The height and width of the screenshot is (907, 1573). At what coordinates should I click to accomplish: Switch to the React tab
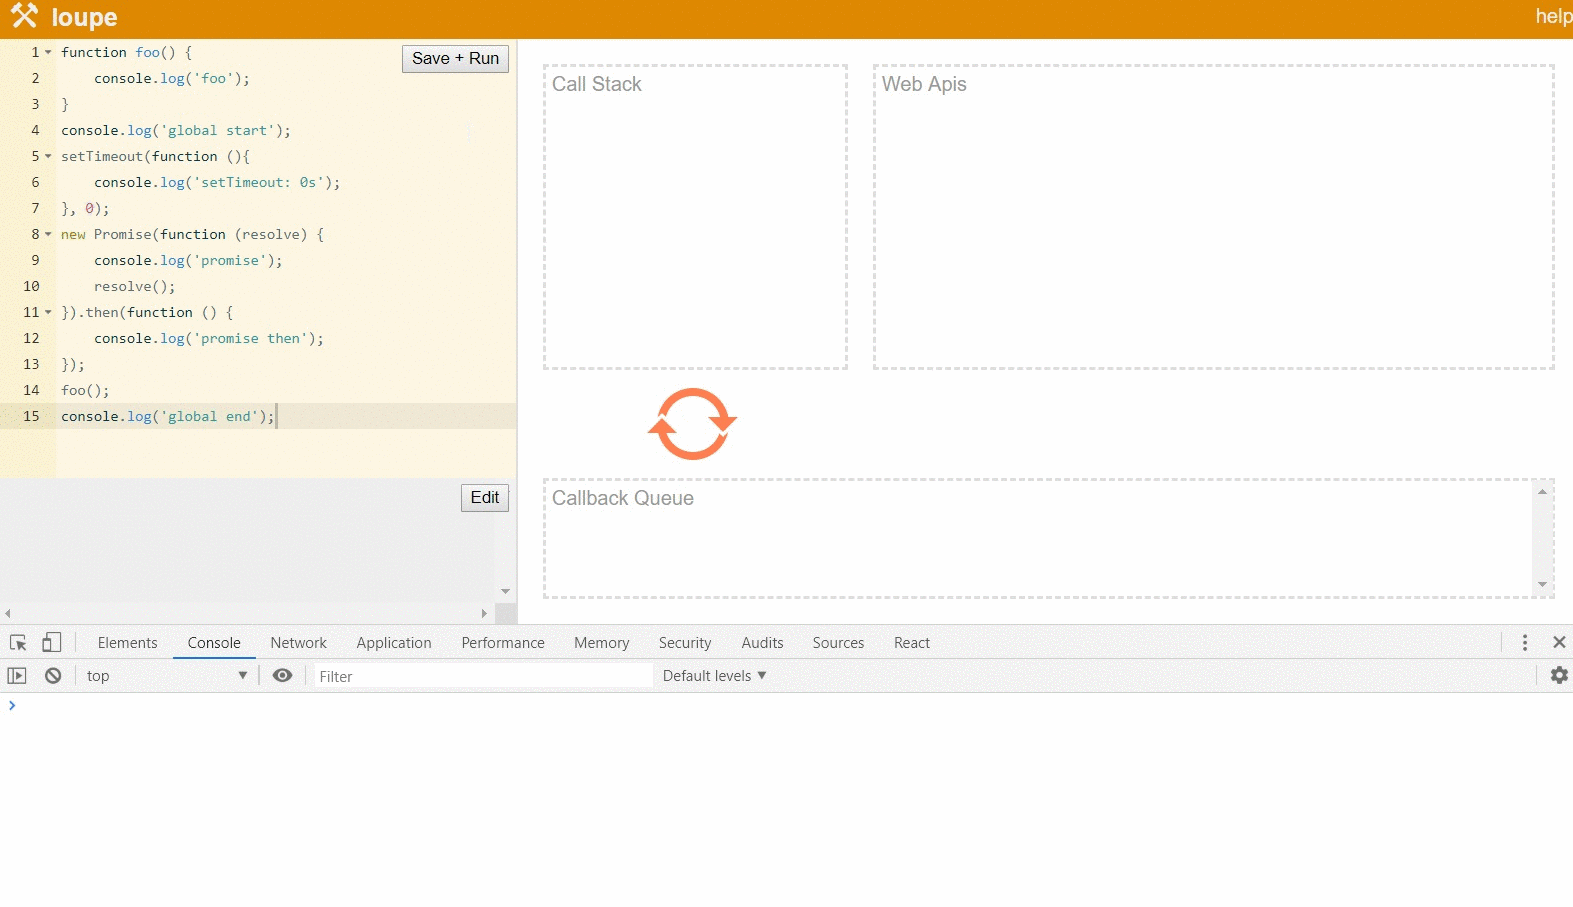coord(912,643)
